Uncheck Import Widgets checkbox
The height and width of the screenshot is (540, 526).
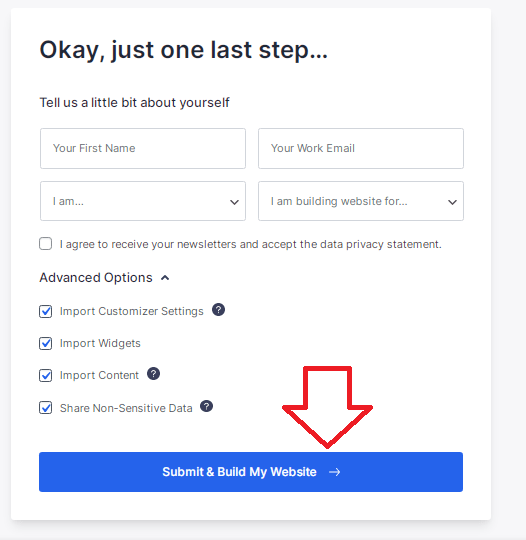45,343
